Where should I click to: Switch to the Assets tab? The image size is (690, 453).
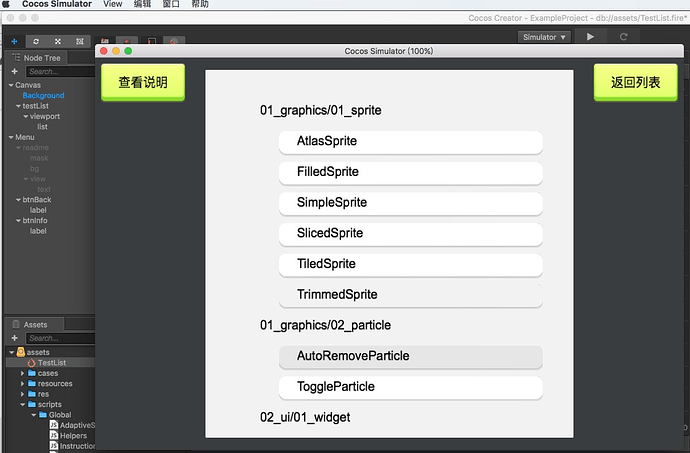(35, 324)
